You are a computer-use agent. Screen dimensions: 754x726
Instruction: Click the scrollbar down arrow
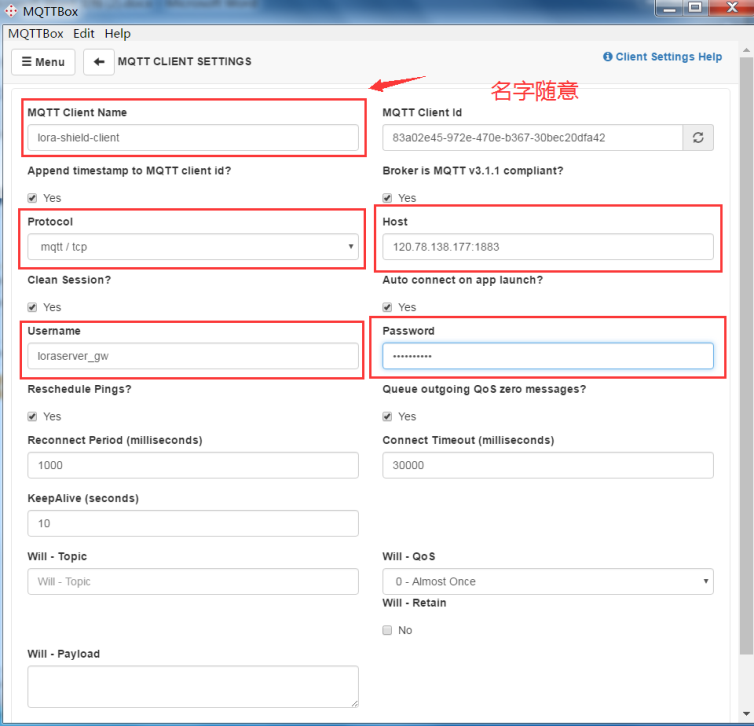click(x=746, y=714)
